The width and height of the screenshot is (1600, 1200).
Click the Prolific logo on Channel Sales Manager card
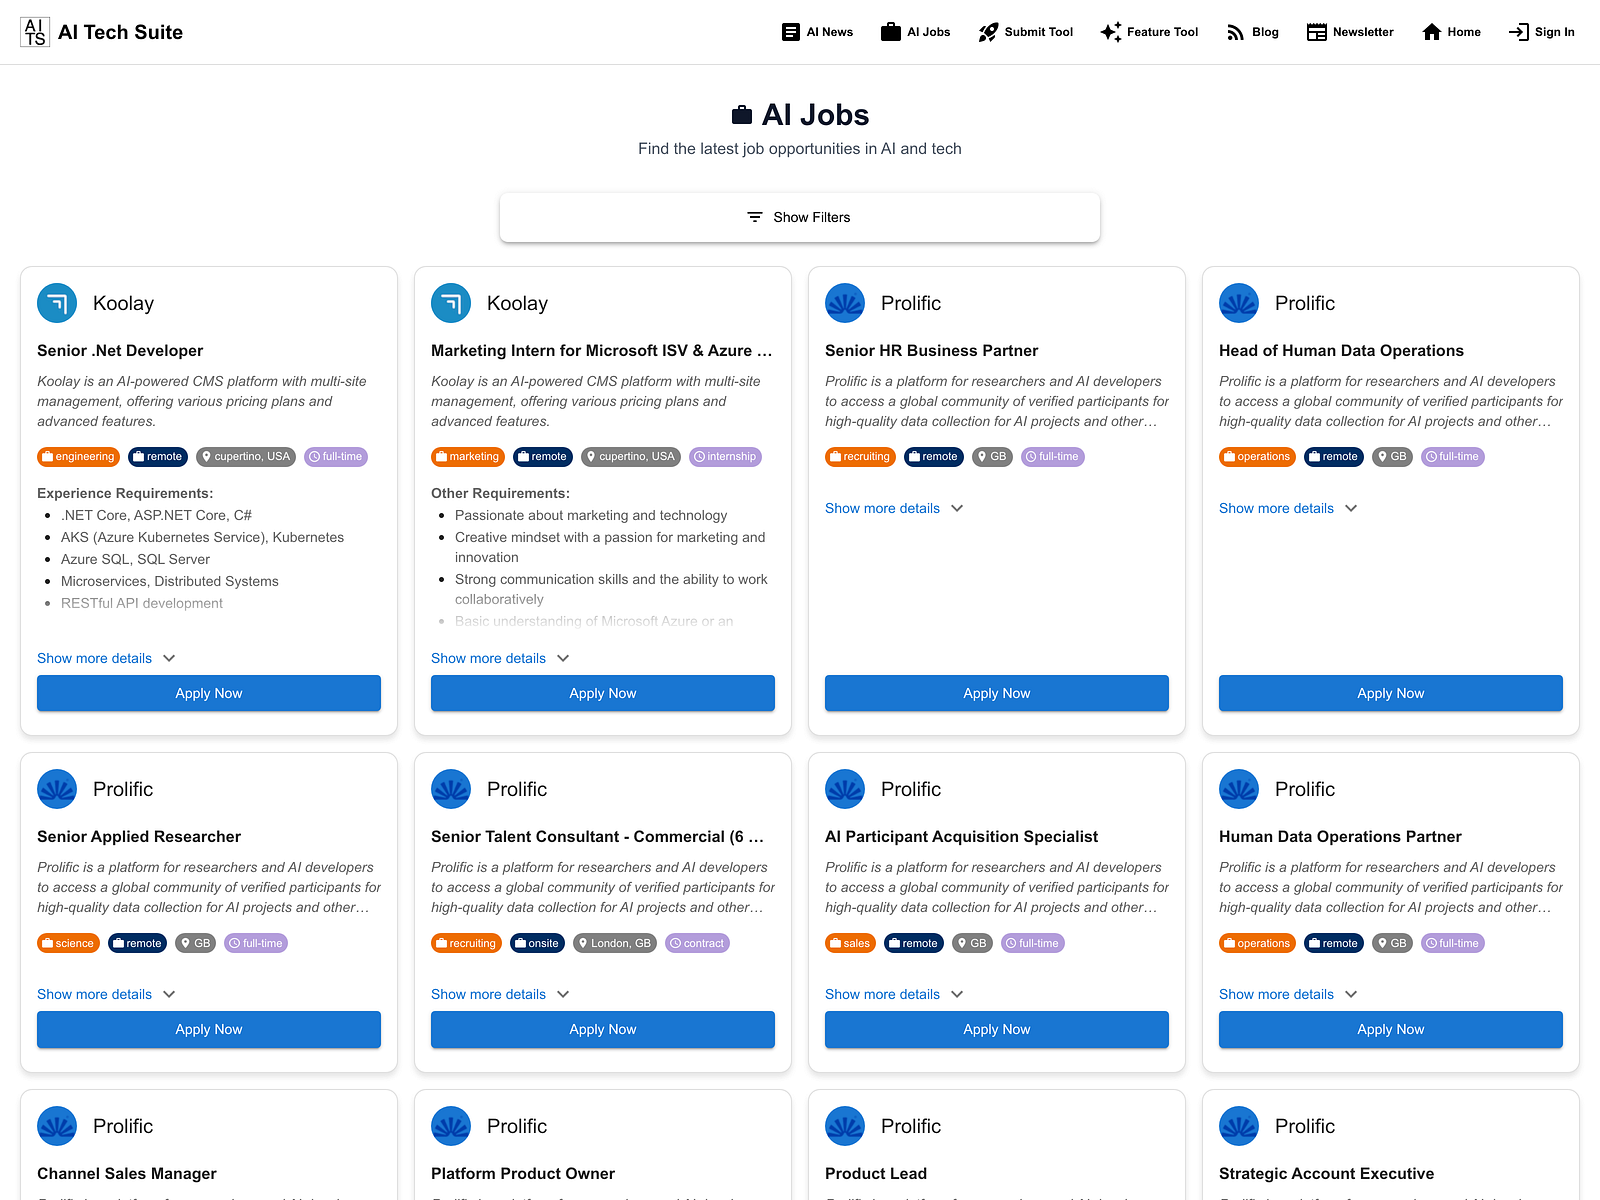click(x=57, y=1126)
